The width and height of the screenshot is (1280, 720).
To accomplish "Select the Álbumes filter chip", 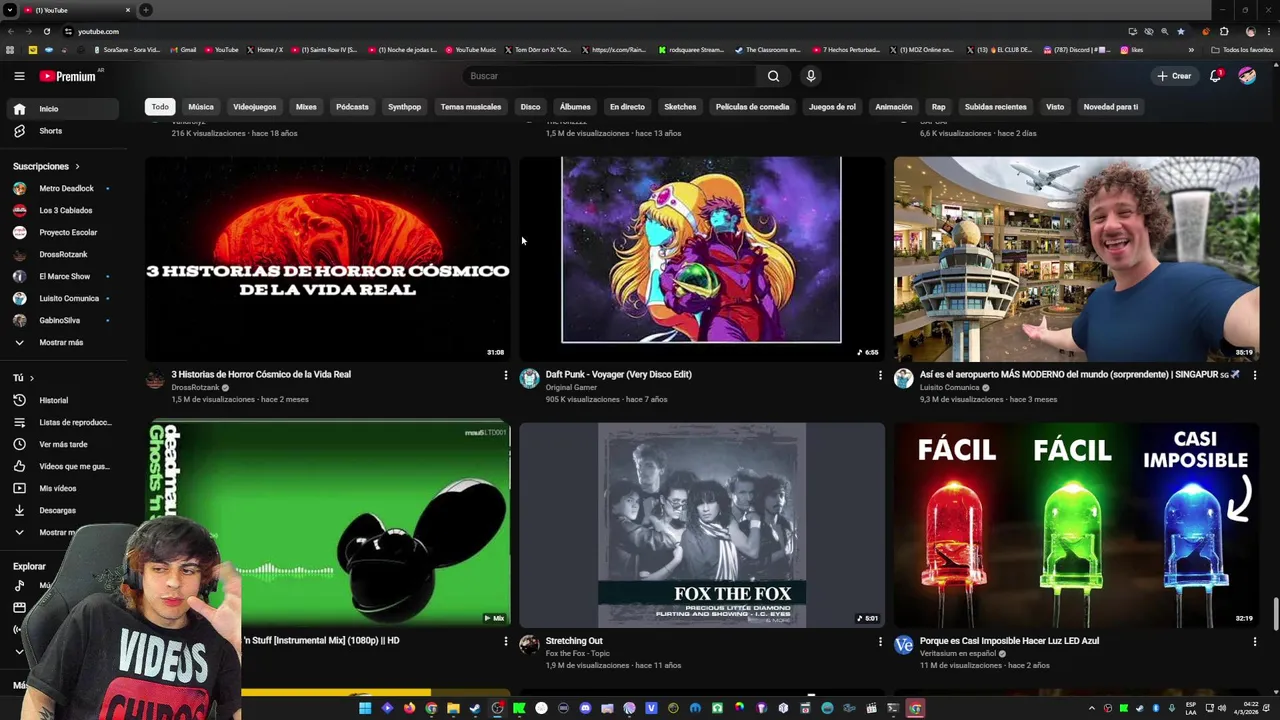I will (x=575, y=107).
